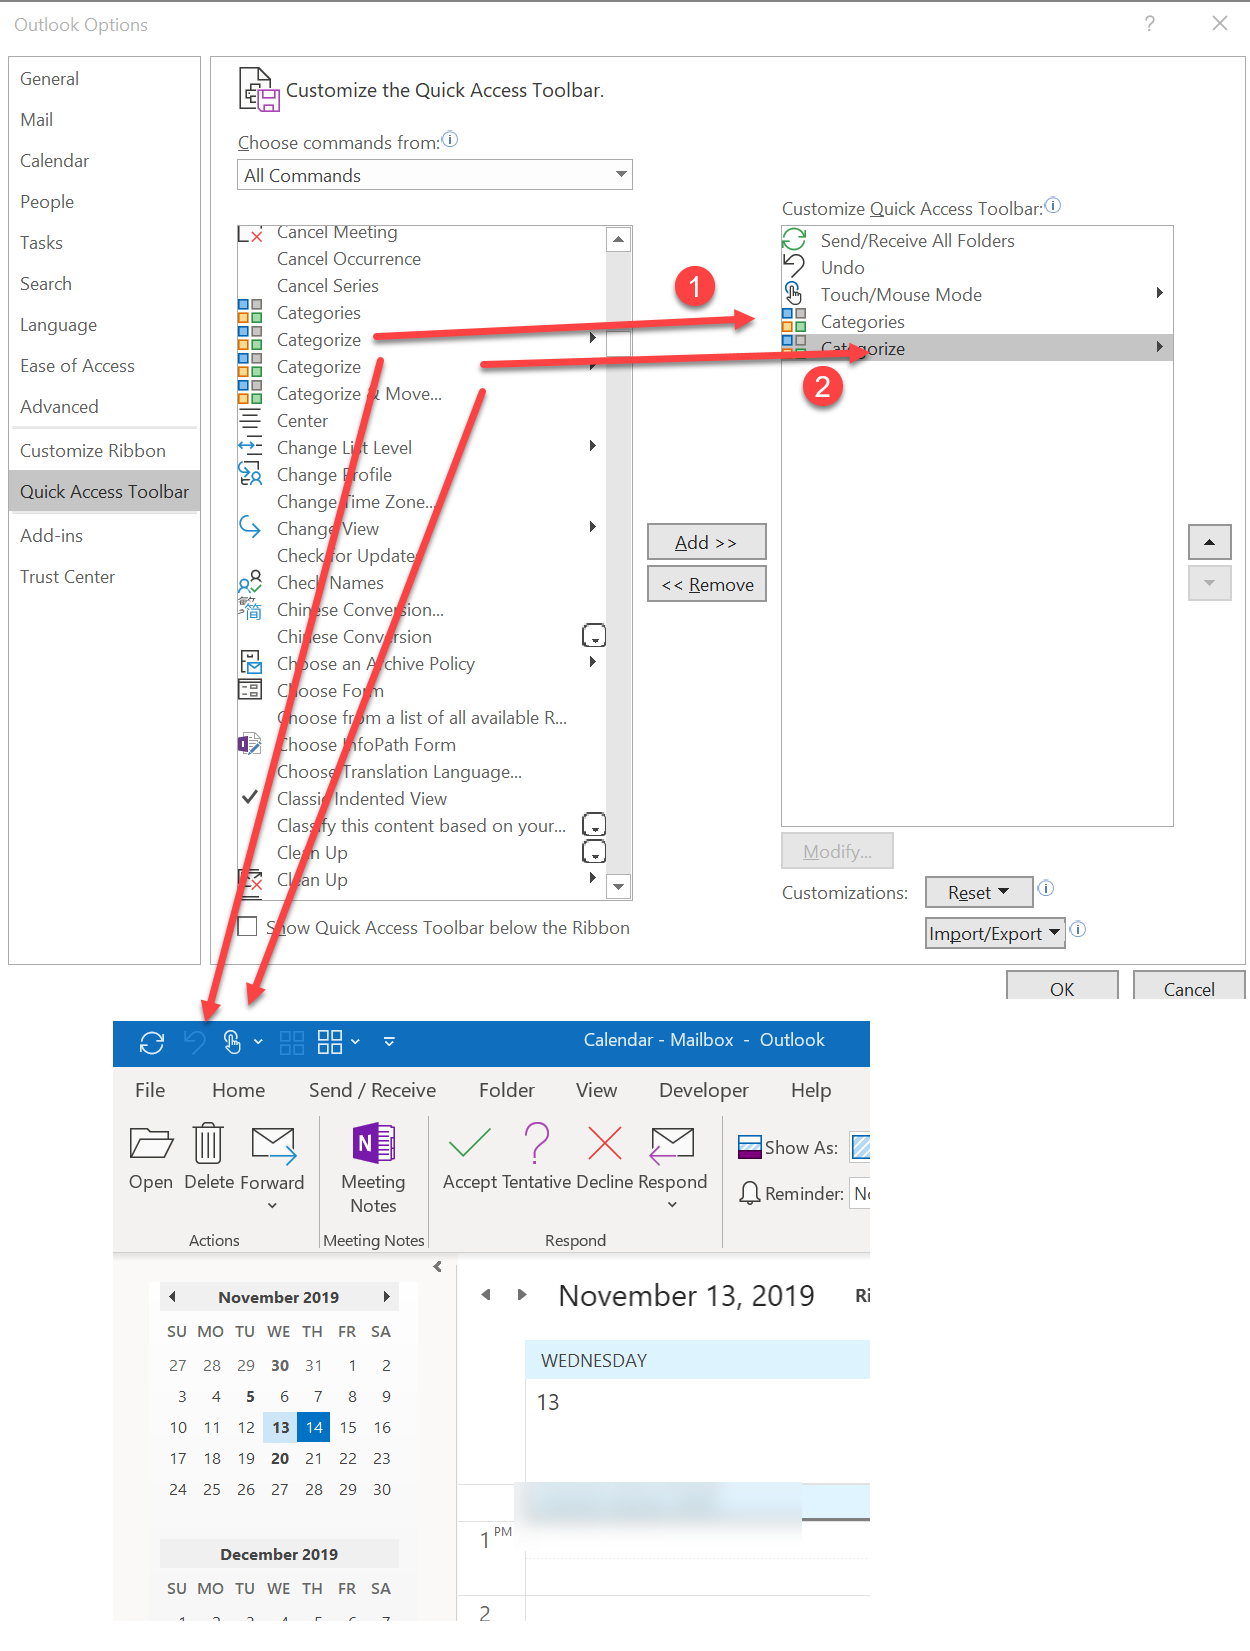Open the Mail options page
The image size is (1250, 1651).
coord(104,119)
